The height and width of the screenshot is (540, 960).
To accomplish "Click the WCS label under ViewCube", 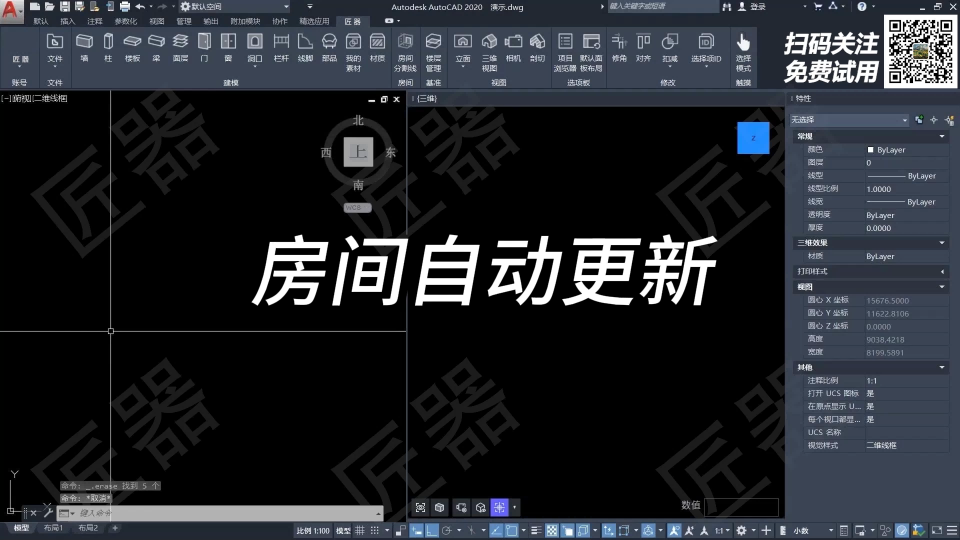I will pyautogui.click(x=358, y=208).
